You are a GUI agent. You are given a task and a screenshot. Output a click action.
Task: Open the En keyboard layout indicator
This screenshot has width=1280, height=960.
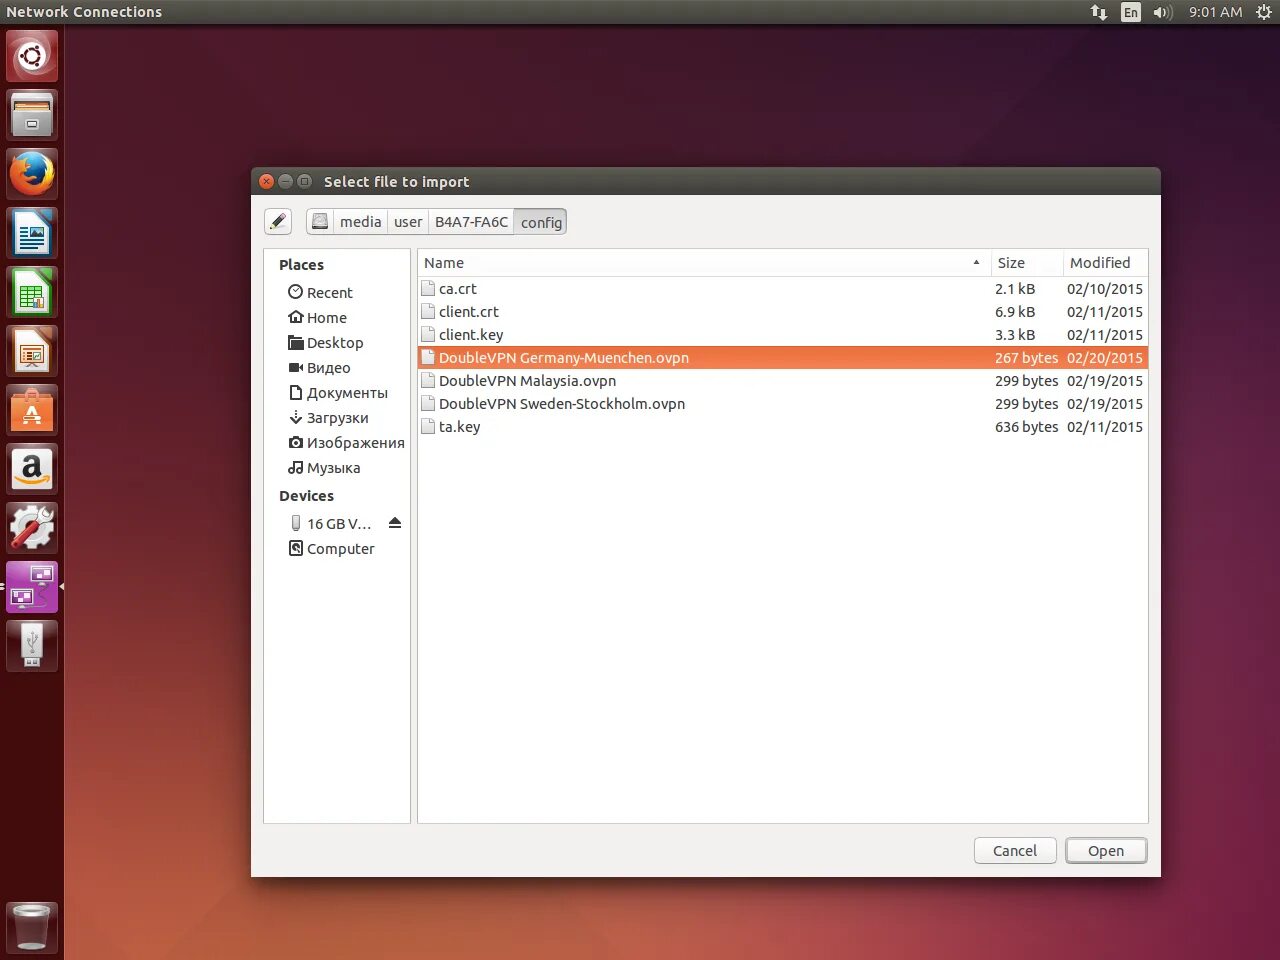tap(1131, 12)
